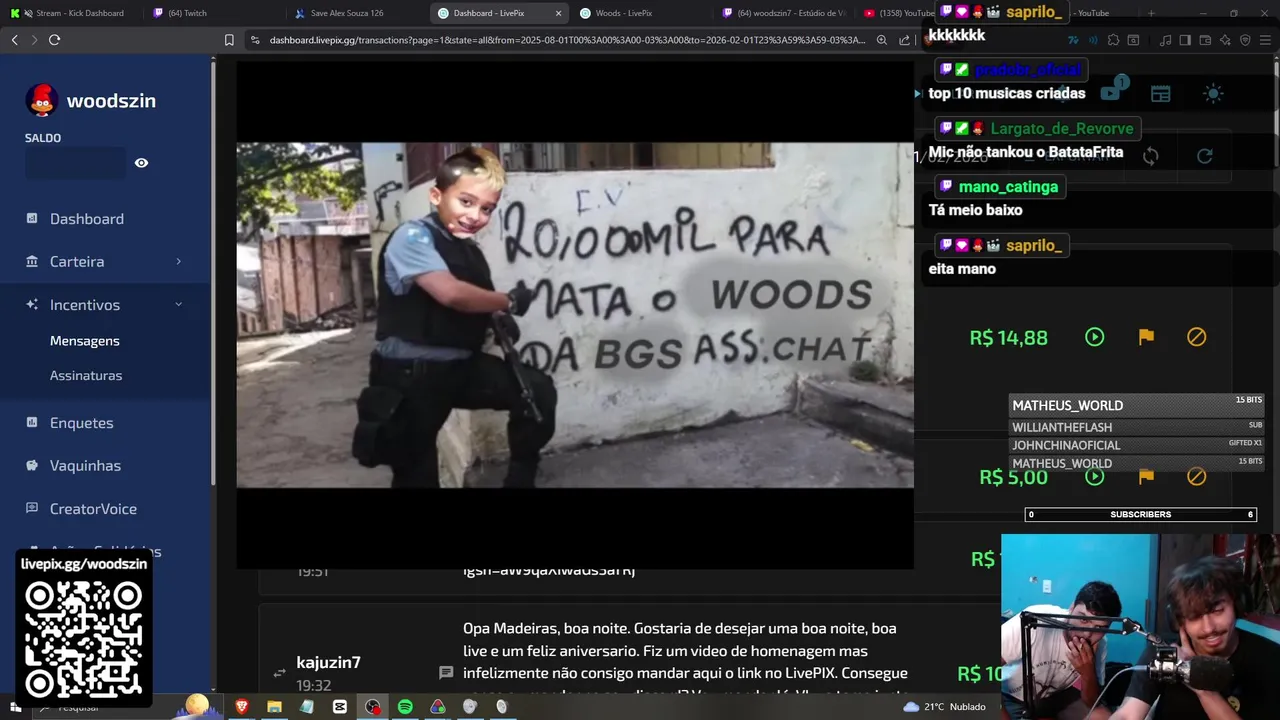Open the browser wallet icon
Image resolution: width=1280 pixels, height=720 pixels.
click(1205, 40)
